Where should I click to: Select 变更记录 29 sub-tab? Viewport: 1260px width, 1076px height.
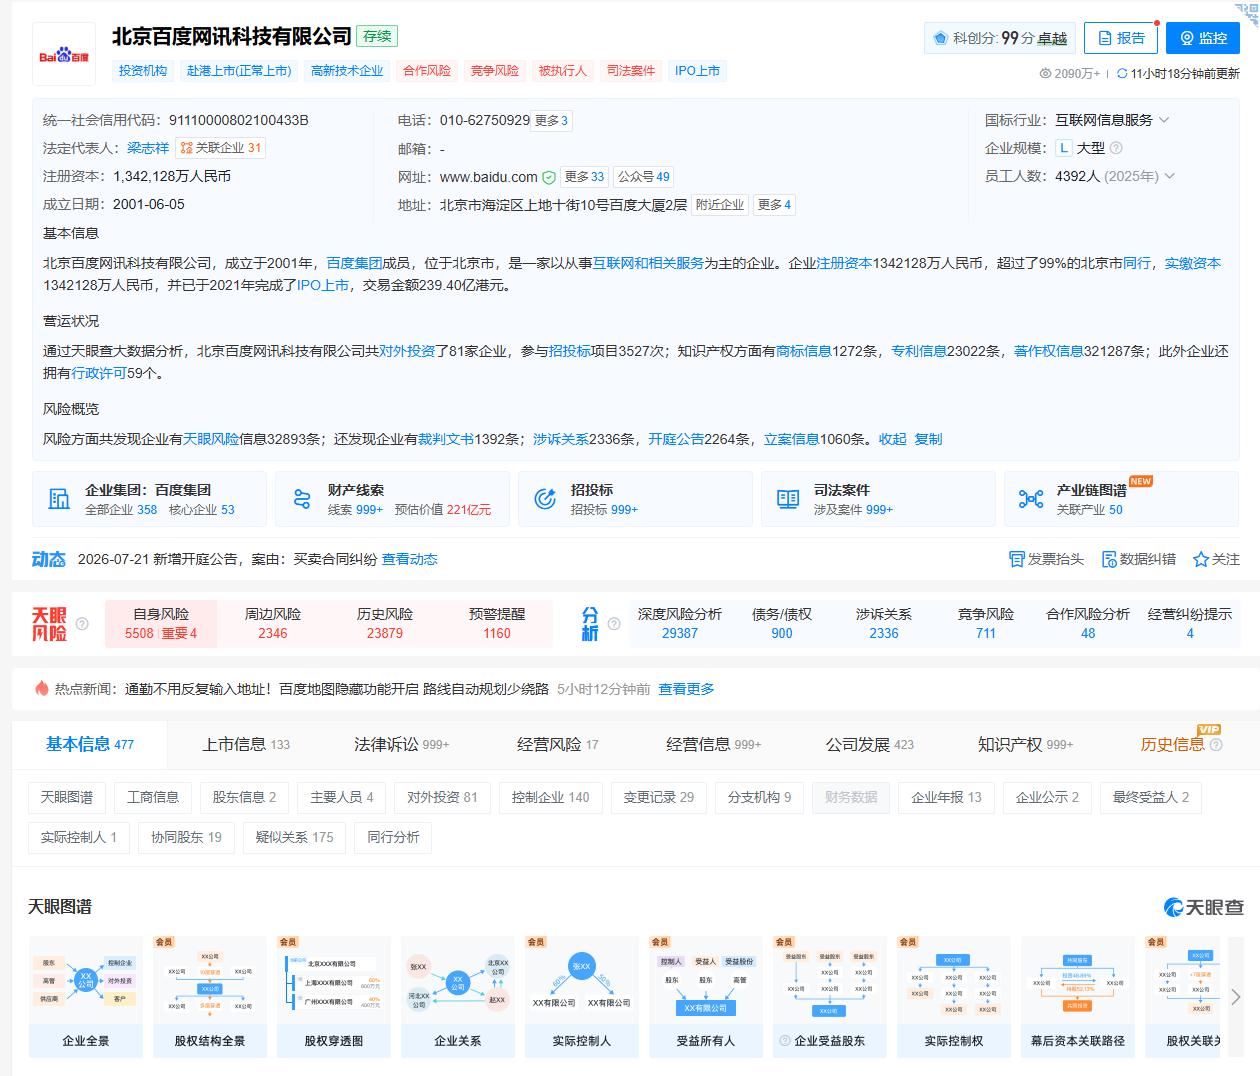click(659, 797)
